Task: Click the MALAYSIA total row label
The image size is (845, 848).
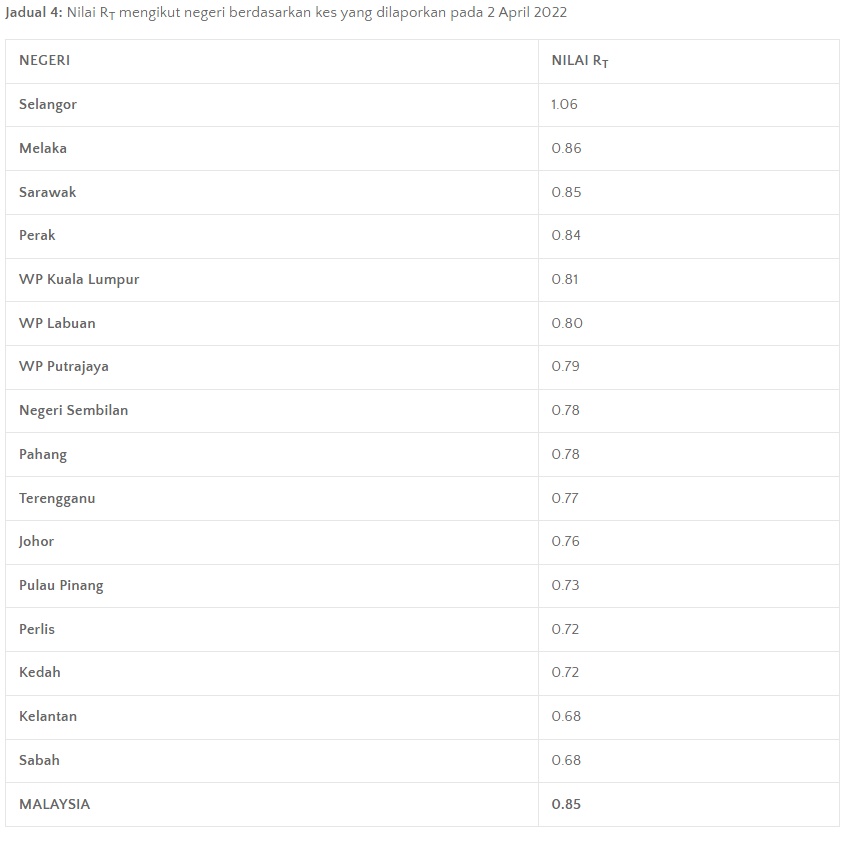Action: (x=54, y=804)
